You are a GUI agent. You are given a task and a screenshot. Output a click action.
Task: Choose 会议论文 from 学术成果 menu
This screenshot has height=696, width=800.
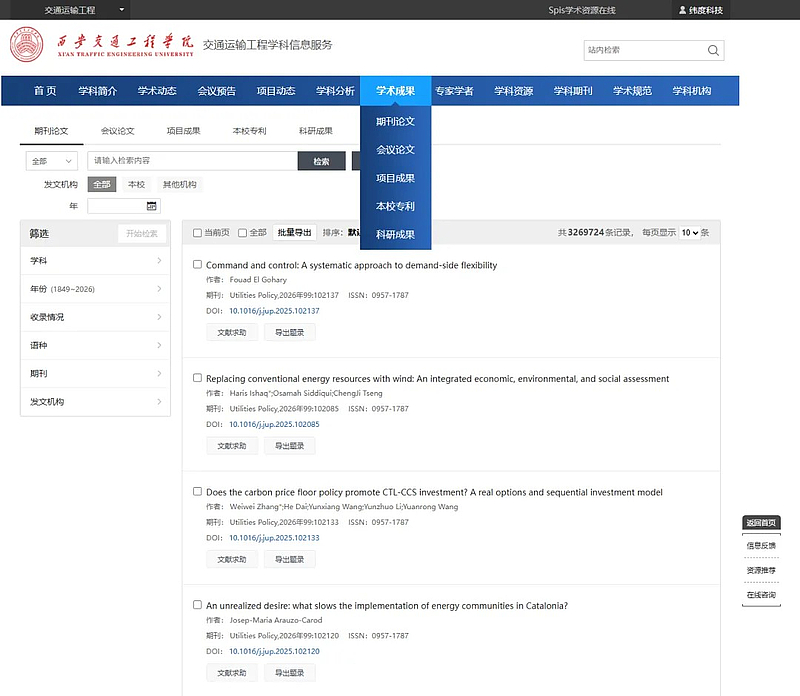[395, 150]
